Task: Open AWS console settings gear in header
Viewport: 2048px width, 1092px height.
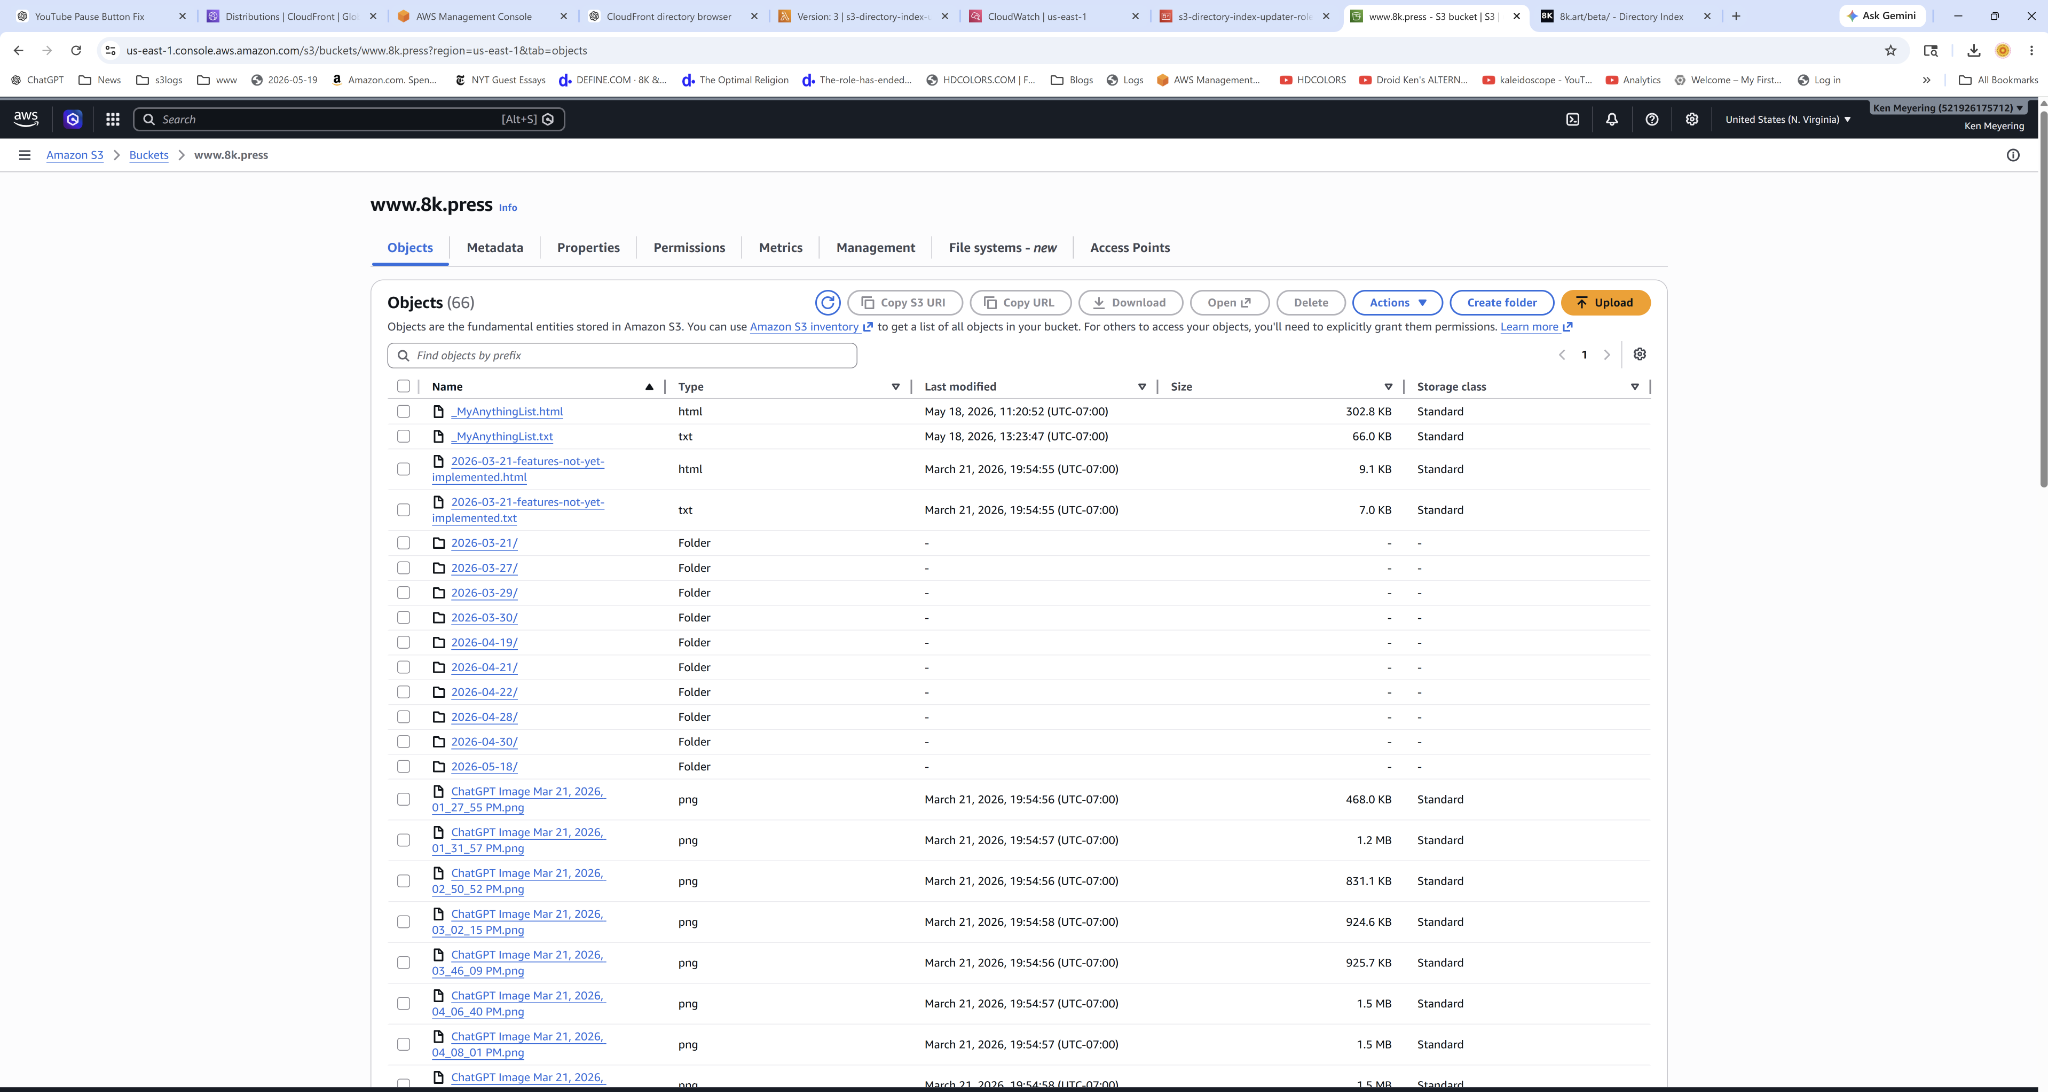Action: pyautogui.click(x=1692, y=119)
